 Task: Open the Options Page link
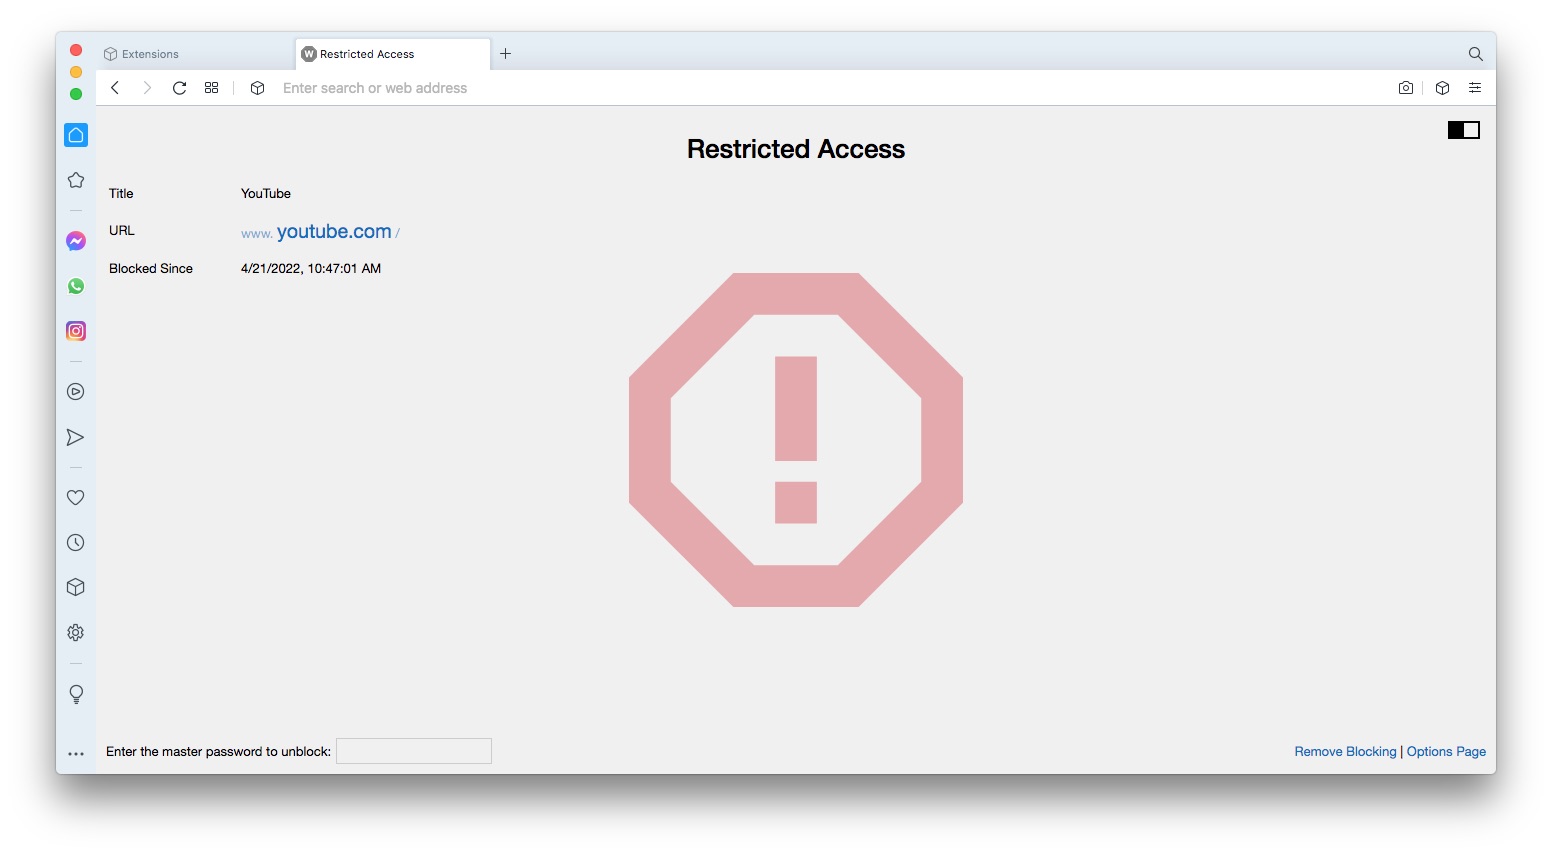tap(1446, 752)
